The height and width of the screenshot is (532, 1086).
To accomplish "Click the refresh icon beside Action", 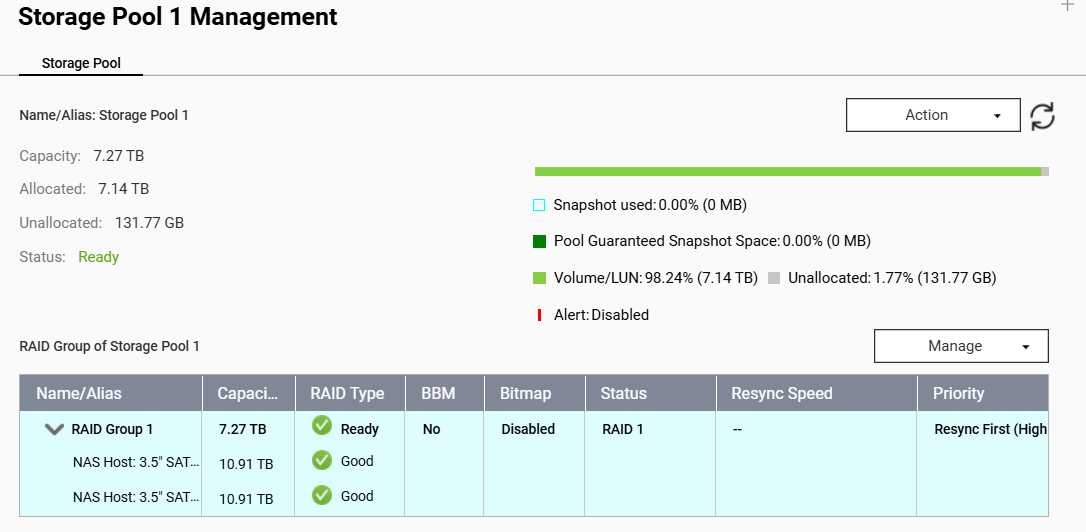I will 1043,116.
